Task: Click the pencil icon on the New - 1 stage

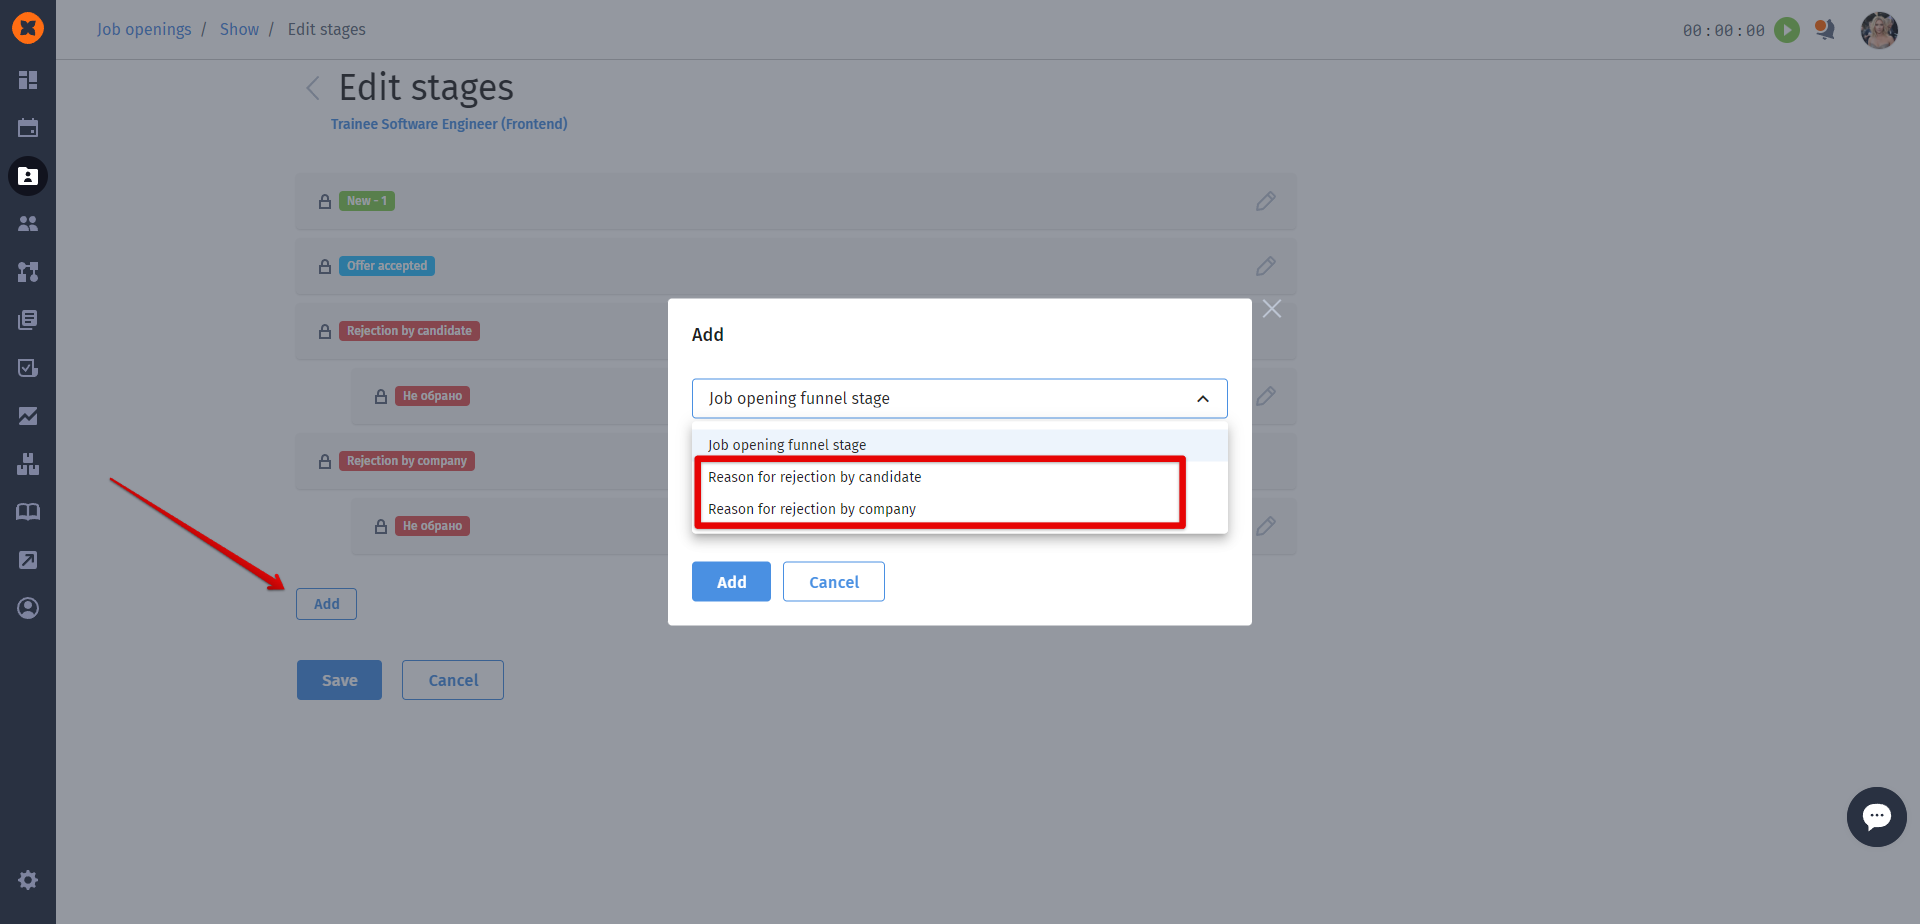Action: pyautogui.click(x=1265, y=201)
